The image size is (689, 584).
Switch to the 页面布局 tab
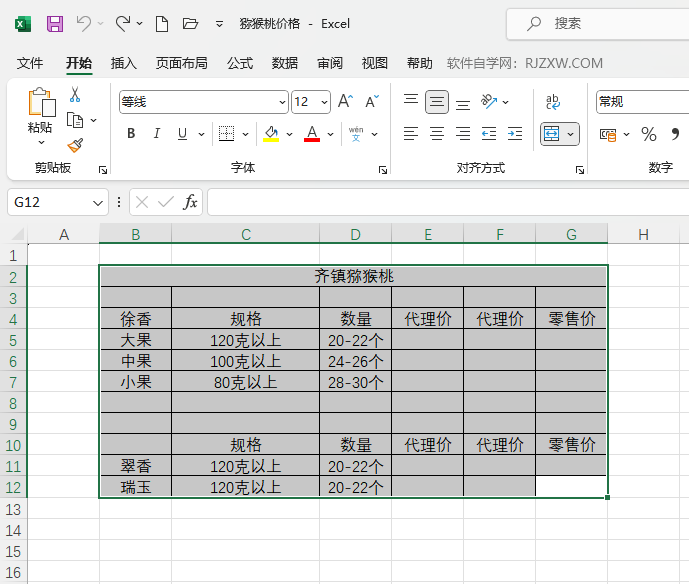tap(181, 63)
